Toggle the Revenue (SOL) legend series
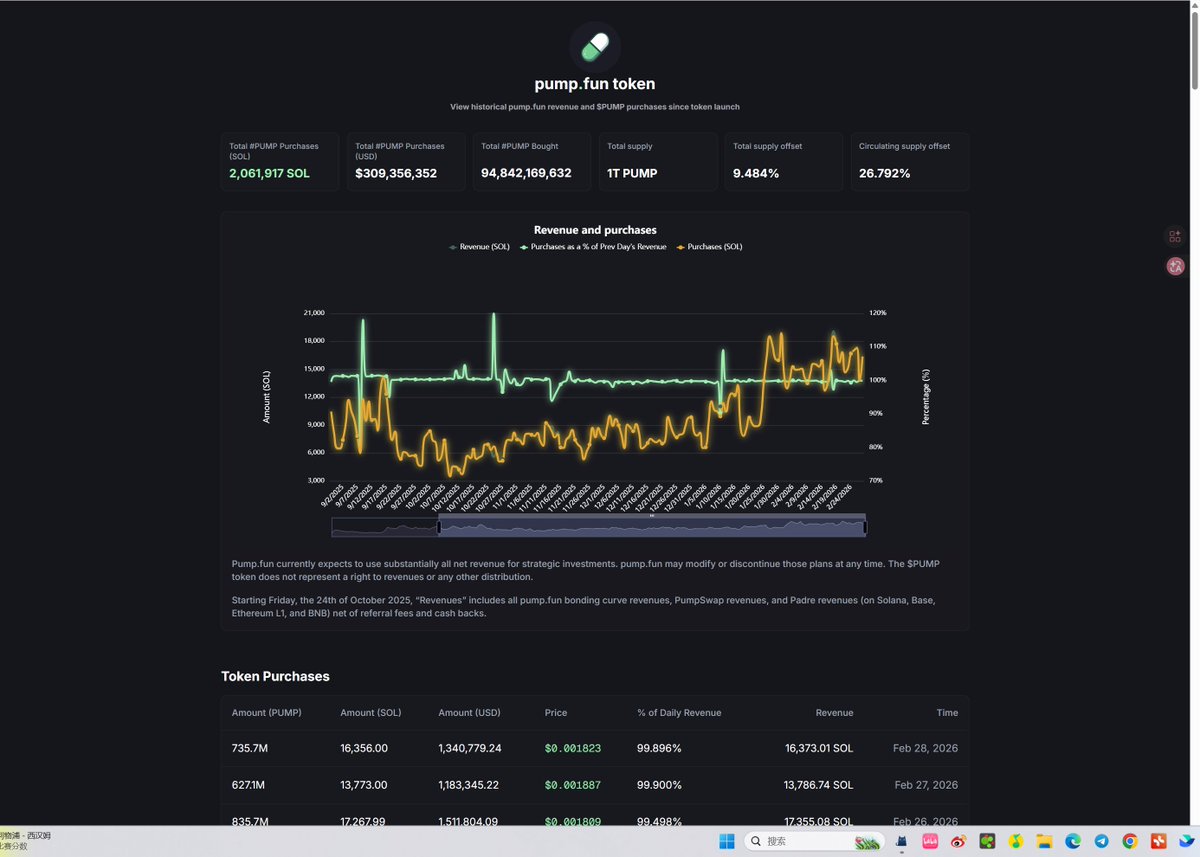This screenshot has height=857, width=1200. 479,246
